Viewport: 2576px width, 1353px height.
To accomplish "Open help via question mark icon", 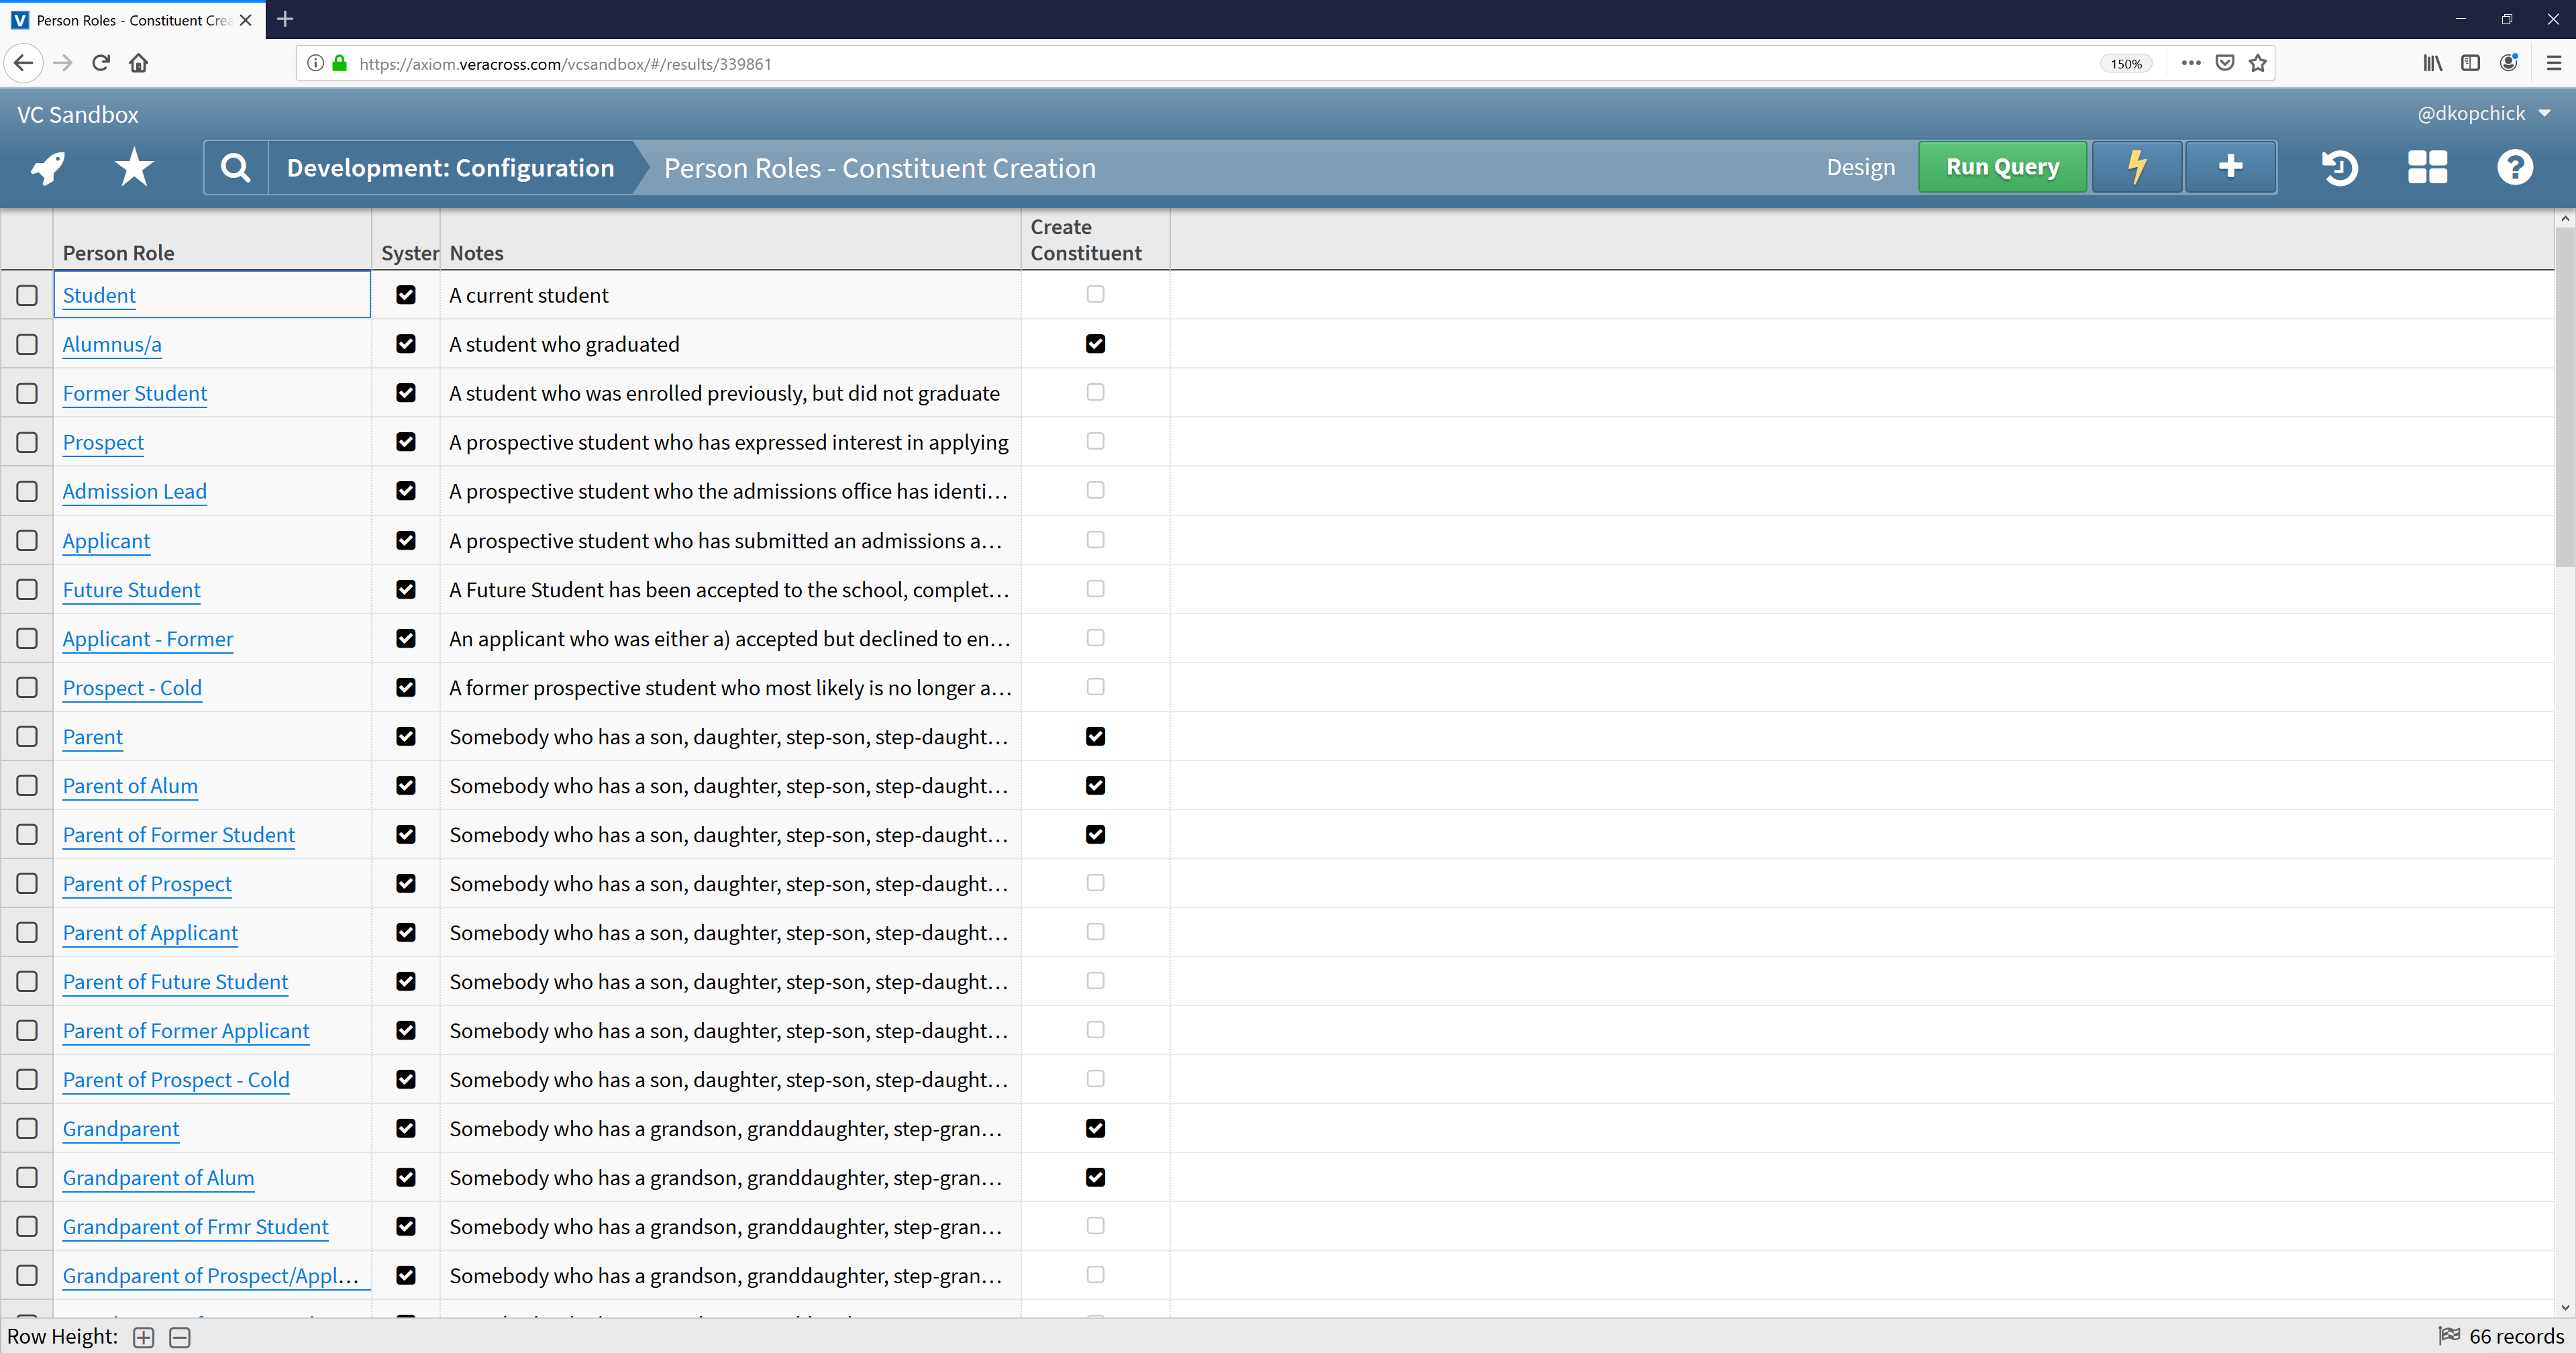I will coord(2514,167).
